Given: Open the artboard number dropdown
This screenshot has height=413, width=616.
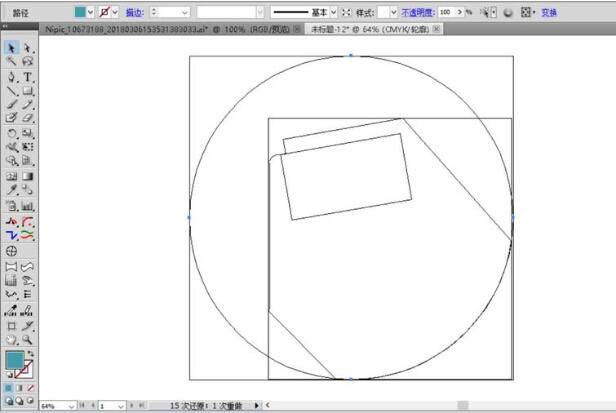Looking at the screenshot, I should click(121, 406).
